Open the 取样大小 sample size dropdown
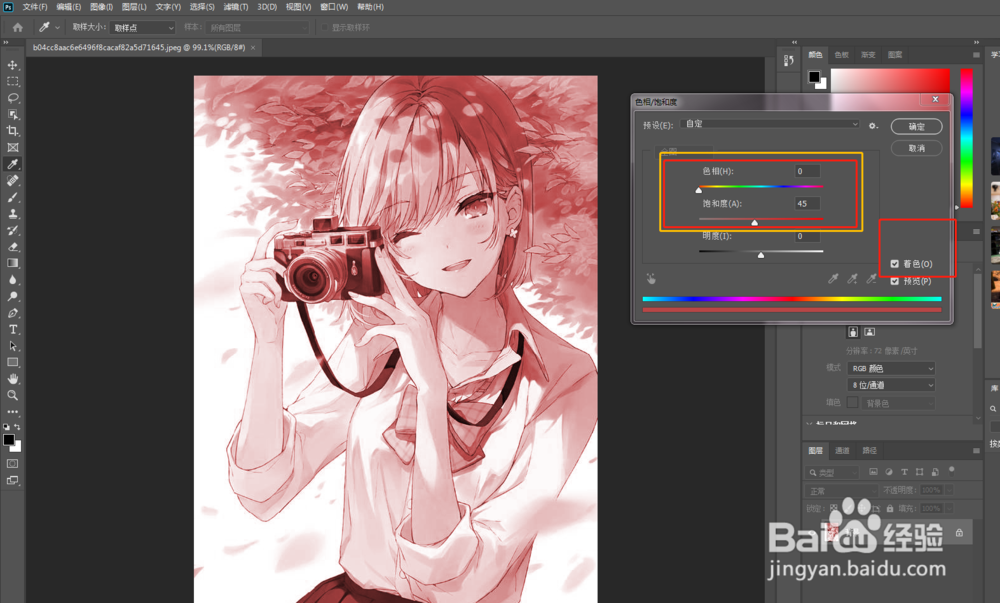Image resolution: width=1000 pixels, height=603 pixels. [x=142, y=27]
